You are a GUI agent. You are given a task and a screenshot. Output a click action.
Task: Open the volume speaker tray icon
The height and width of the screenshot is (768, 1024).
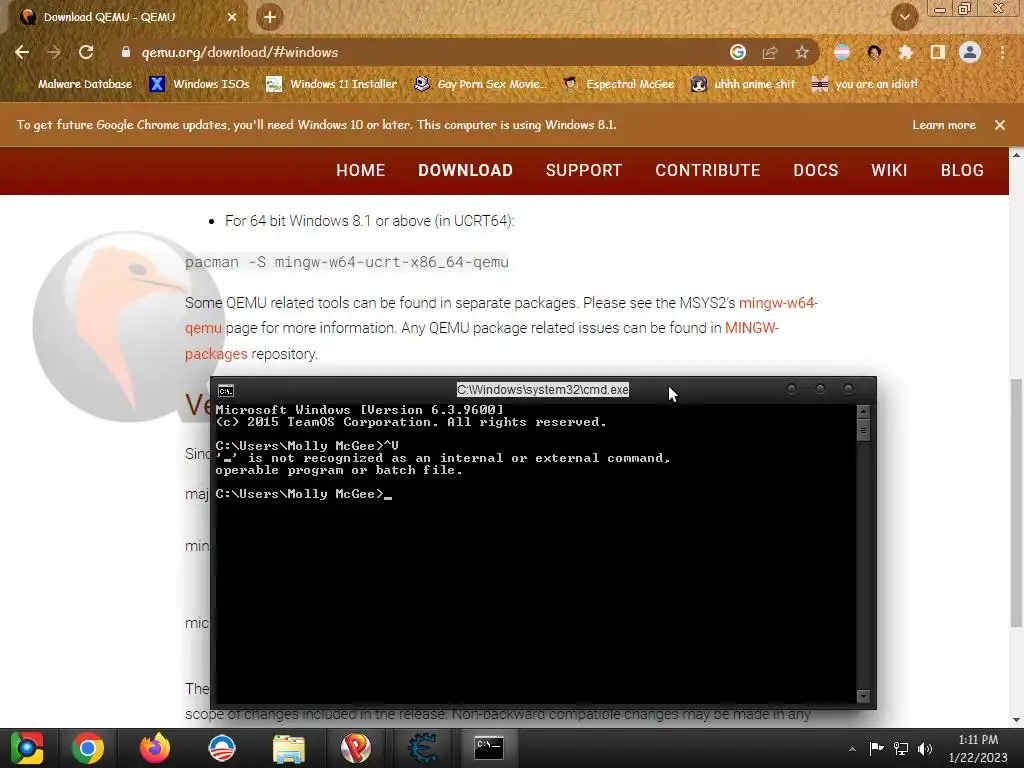(925, 748)
